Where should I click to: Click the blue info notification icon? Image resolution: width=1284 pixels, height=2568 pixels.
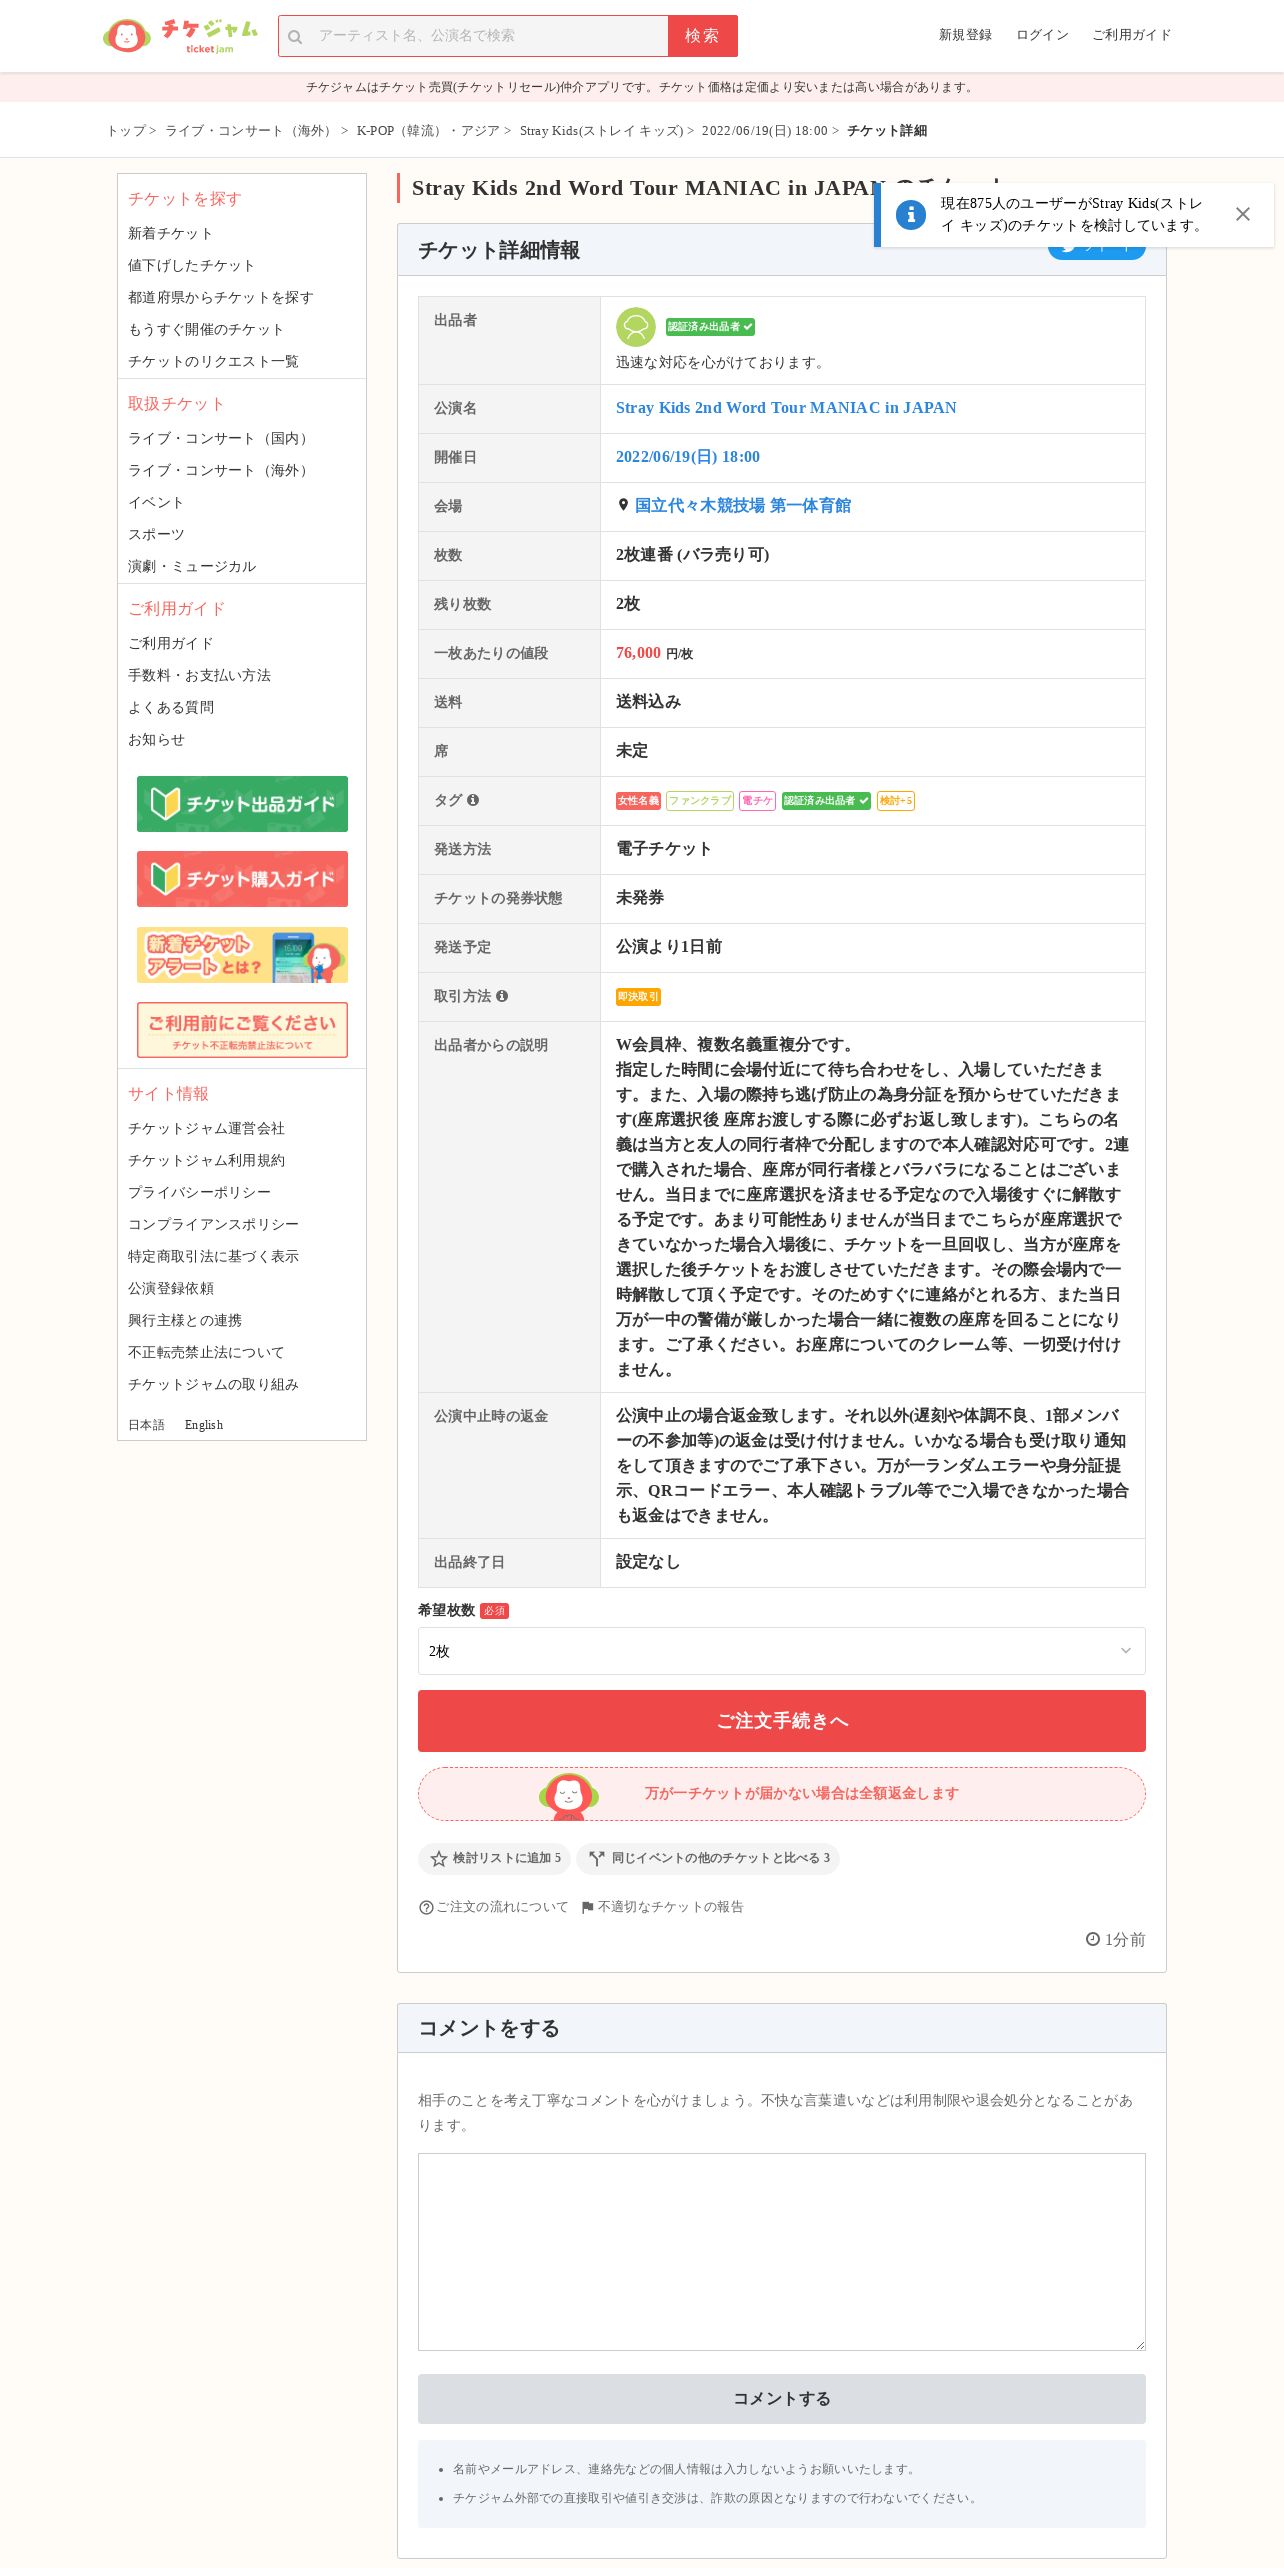(911, 214)
